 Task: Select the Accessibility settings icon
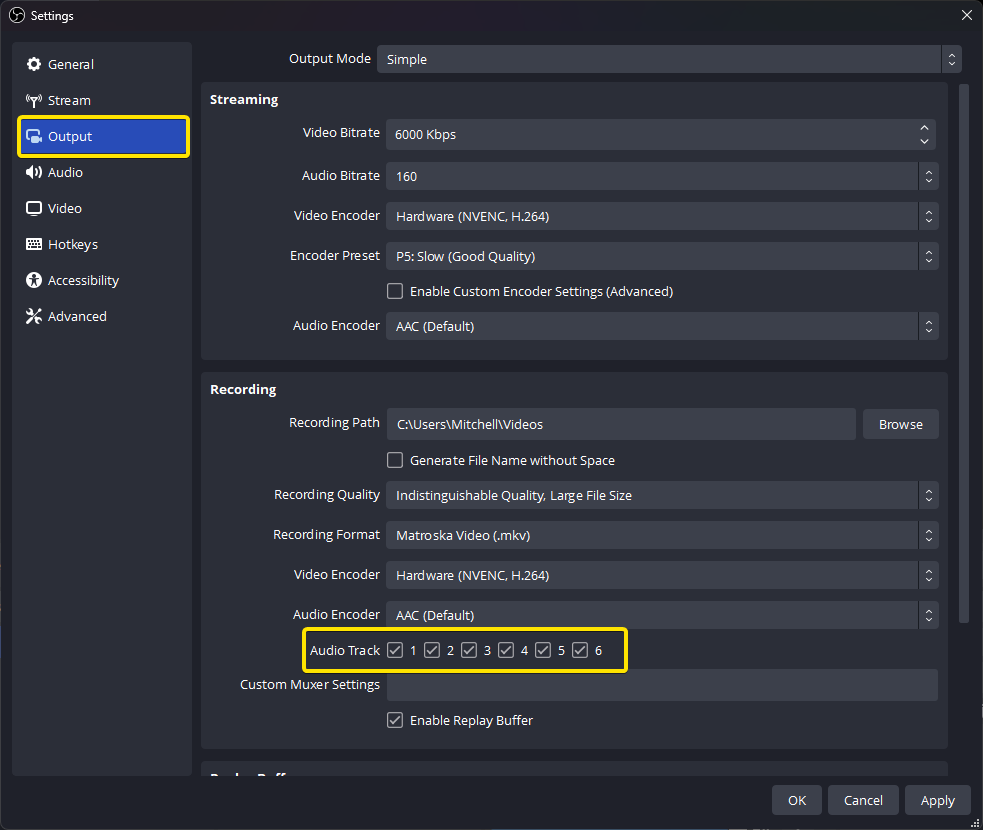click(84, 280)
